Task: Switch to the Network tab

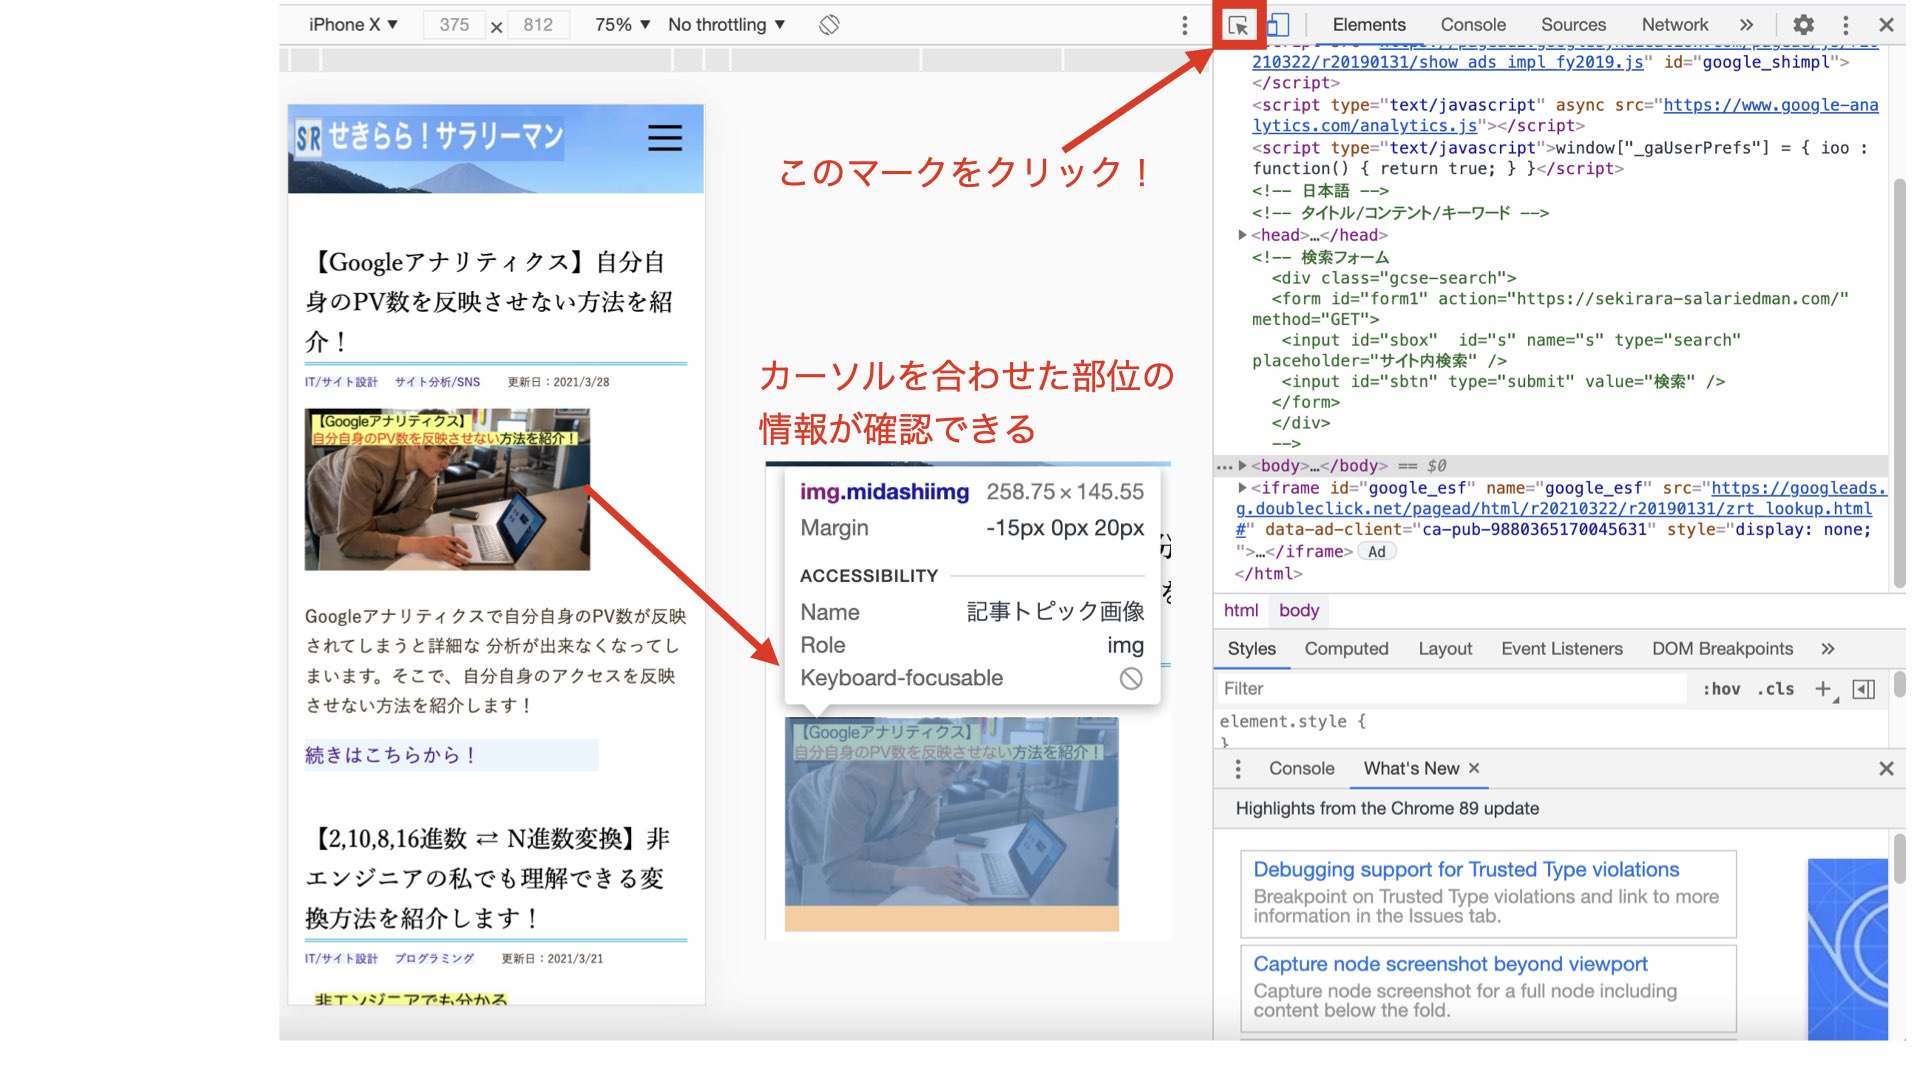Action: [1675, 25]
